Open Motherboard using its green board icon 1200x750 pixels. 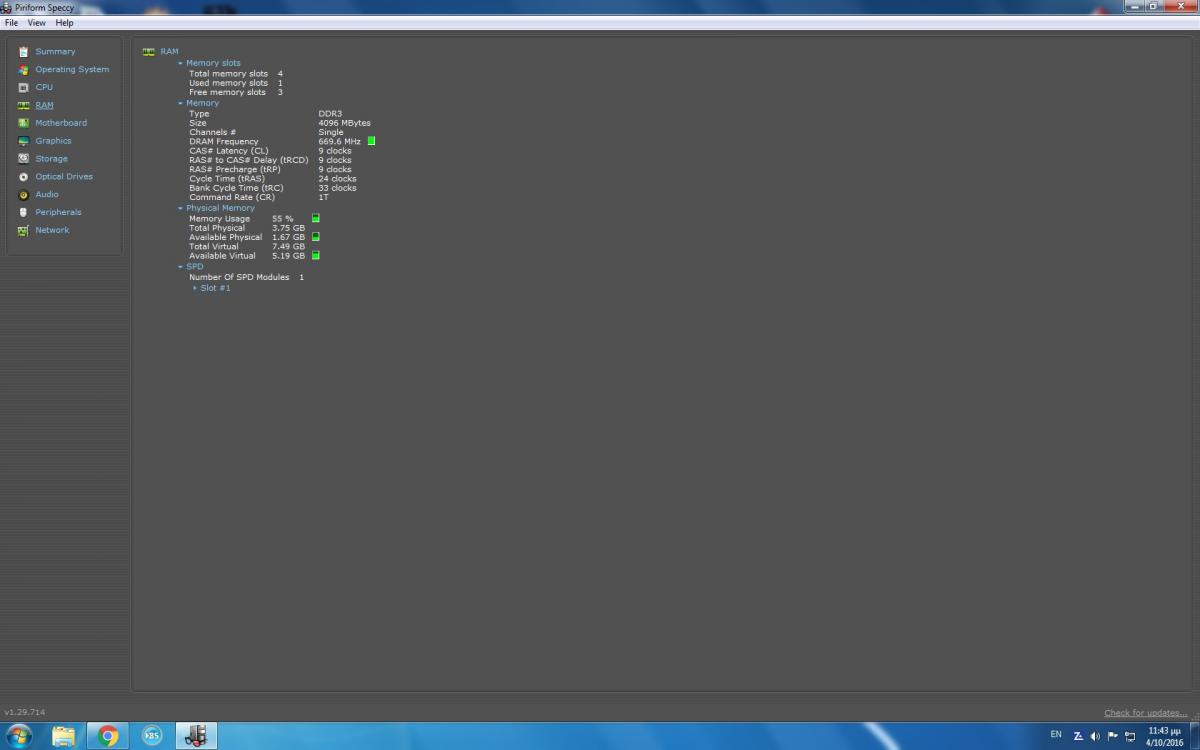[x=24, y=123]
